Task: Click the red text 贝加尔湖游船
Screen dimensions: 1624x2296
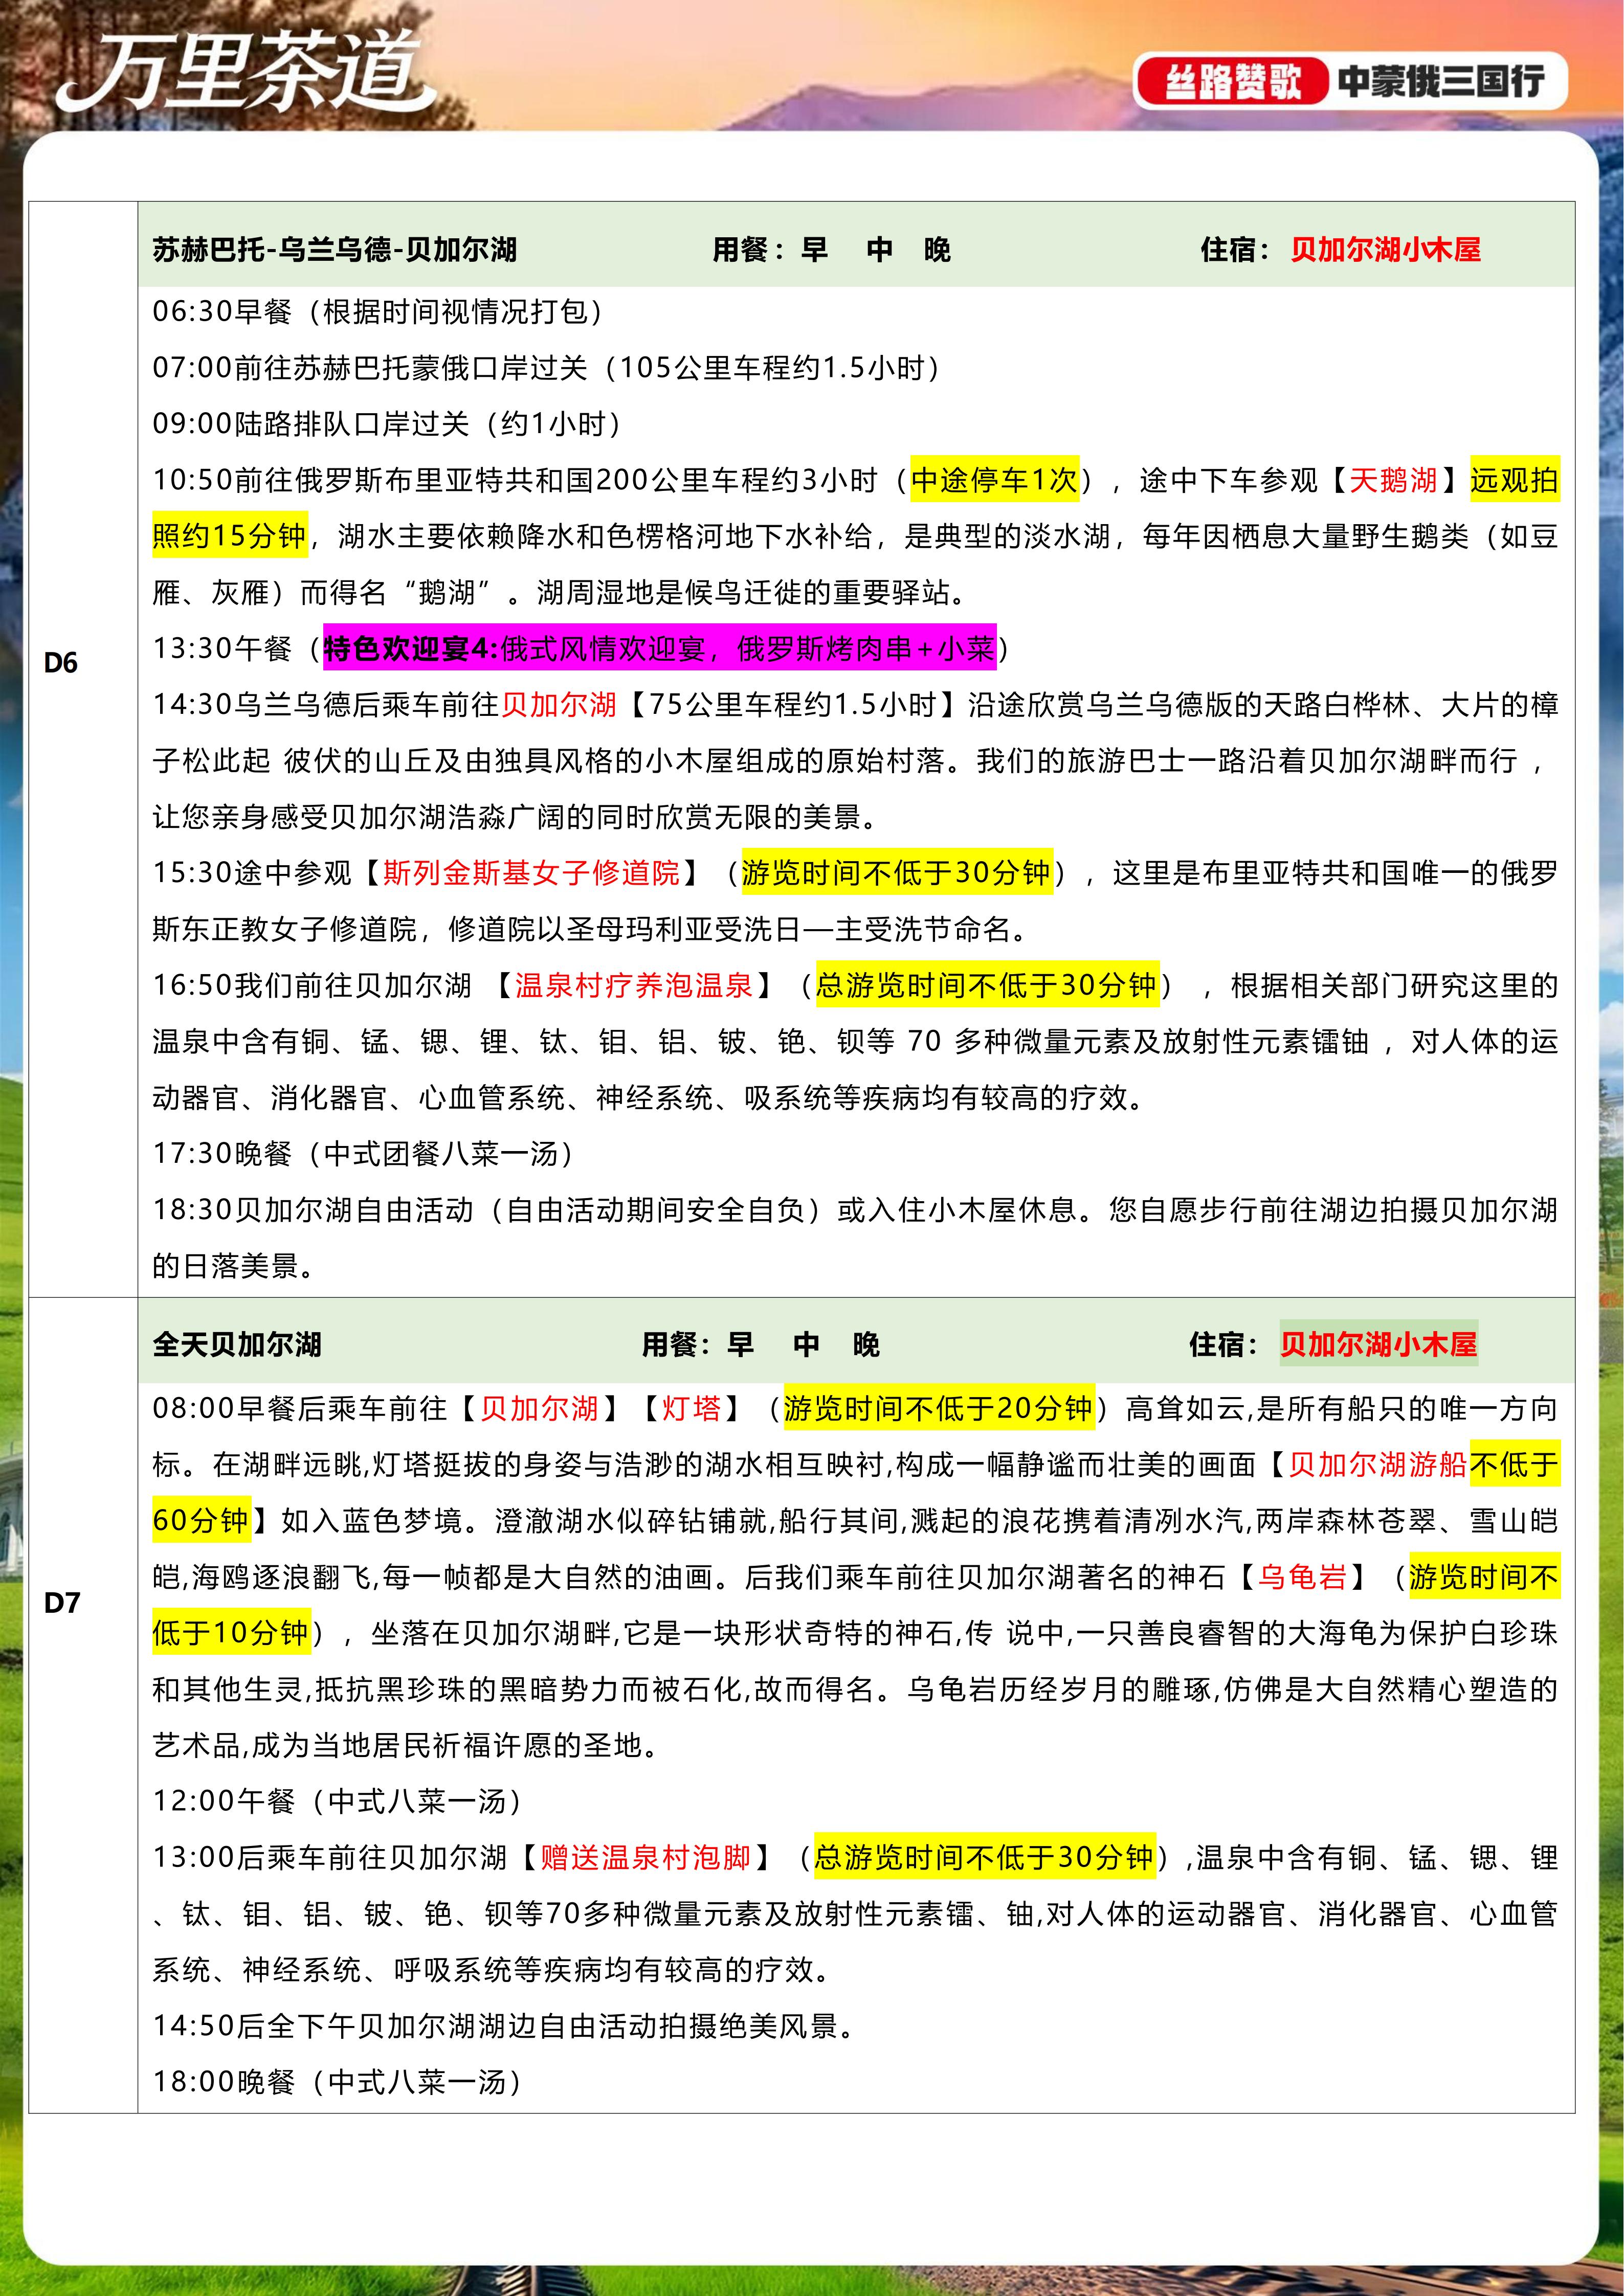Action: pos(1377,1465)
